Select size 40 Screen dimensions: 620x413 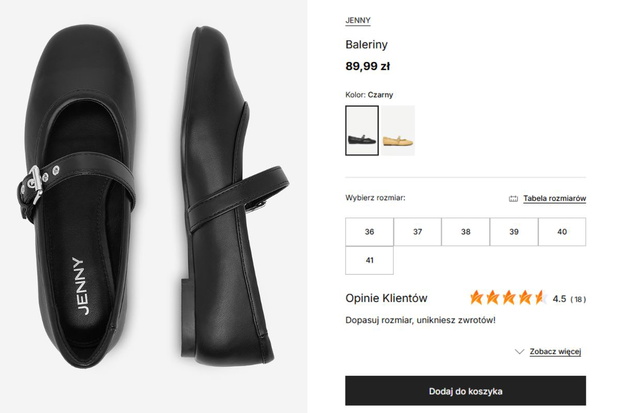562,231
